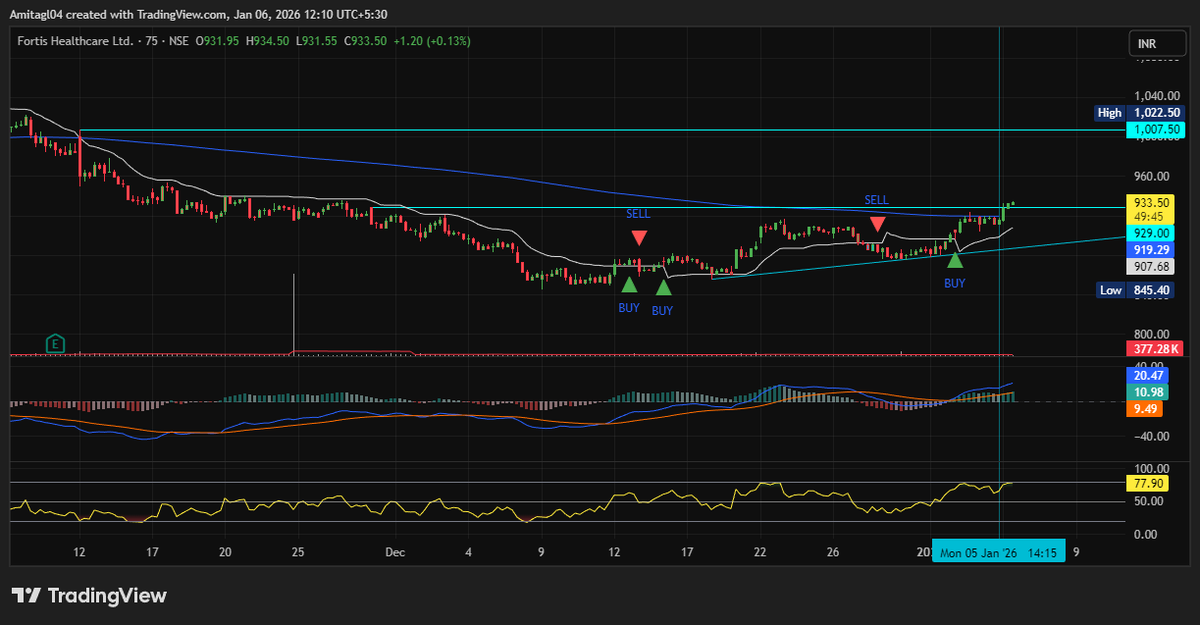Click the 'Mon 05 Jan '26 14:15' crosshair date label
This screenshot has height=625, width=1200.
coord(999,553)
